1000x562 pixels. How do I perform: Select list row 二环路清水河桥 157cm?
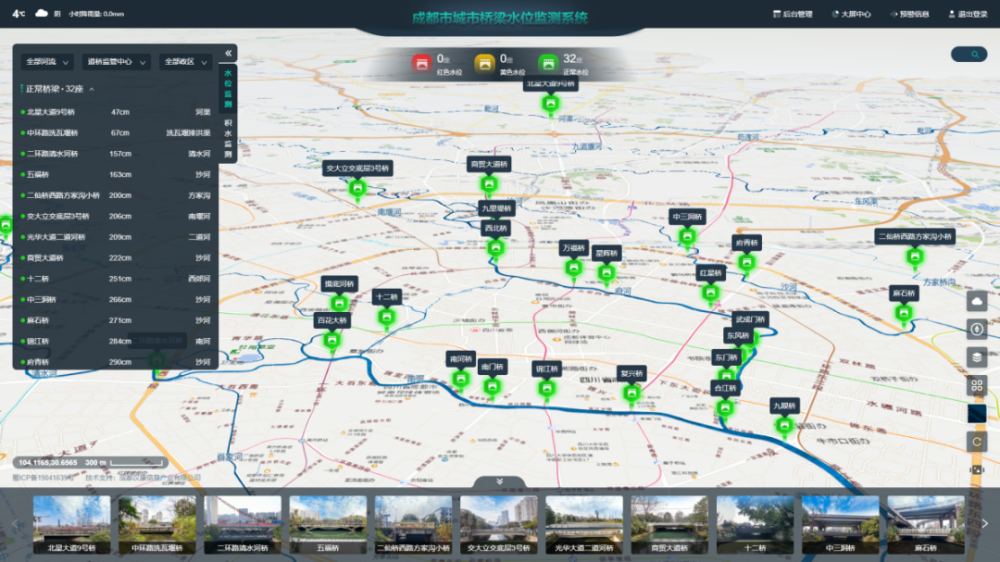click(x=115, y=154)
